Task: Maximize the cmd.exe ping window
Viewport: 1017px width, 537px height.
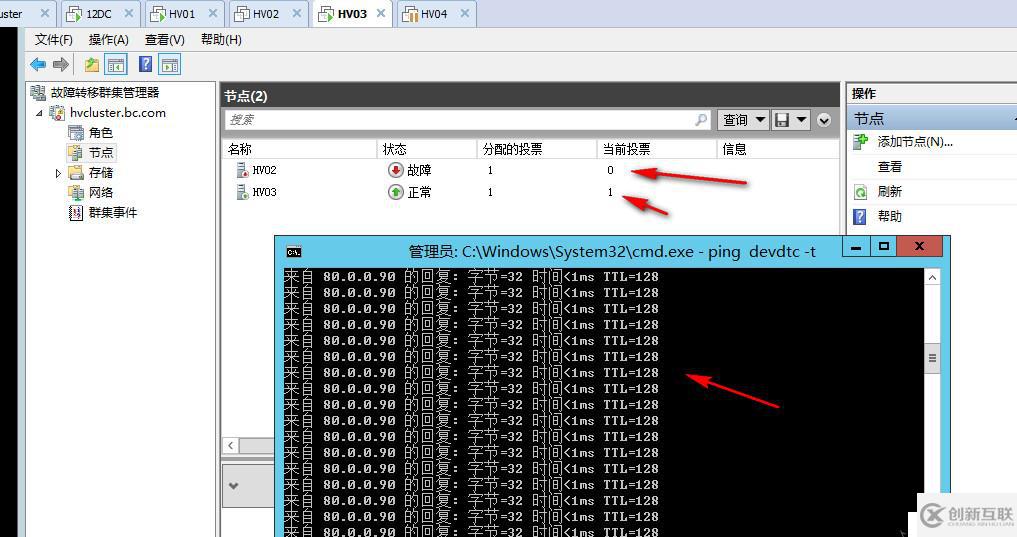Action: (883, 246)
